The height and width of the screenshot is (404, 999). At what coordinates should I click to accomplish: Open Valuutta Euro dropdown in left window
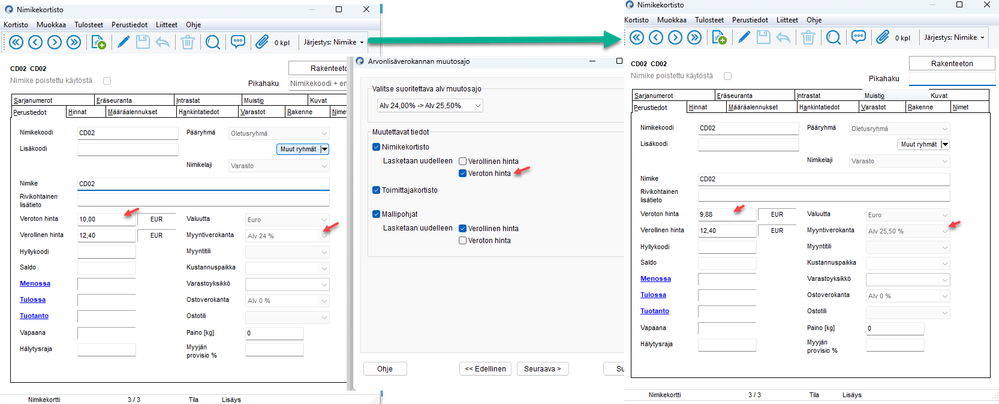pos(287,219)
